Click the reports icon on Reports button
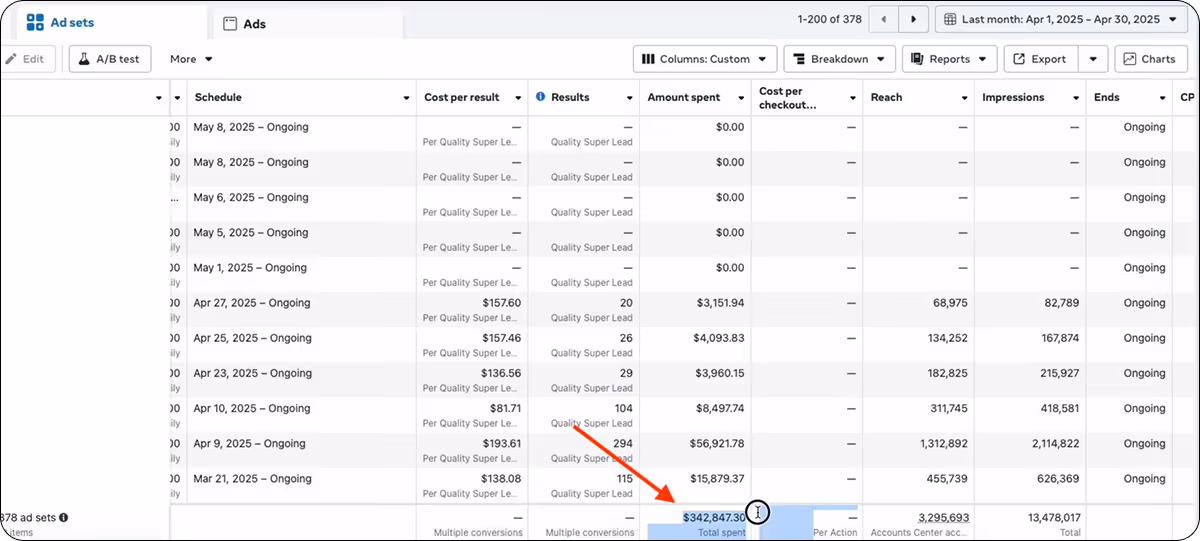Screen dimensions: 1200x541 [917, 59]
